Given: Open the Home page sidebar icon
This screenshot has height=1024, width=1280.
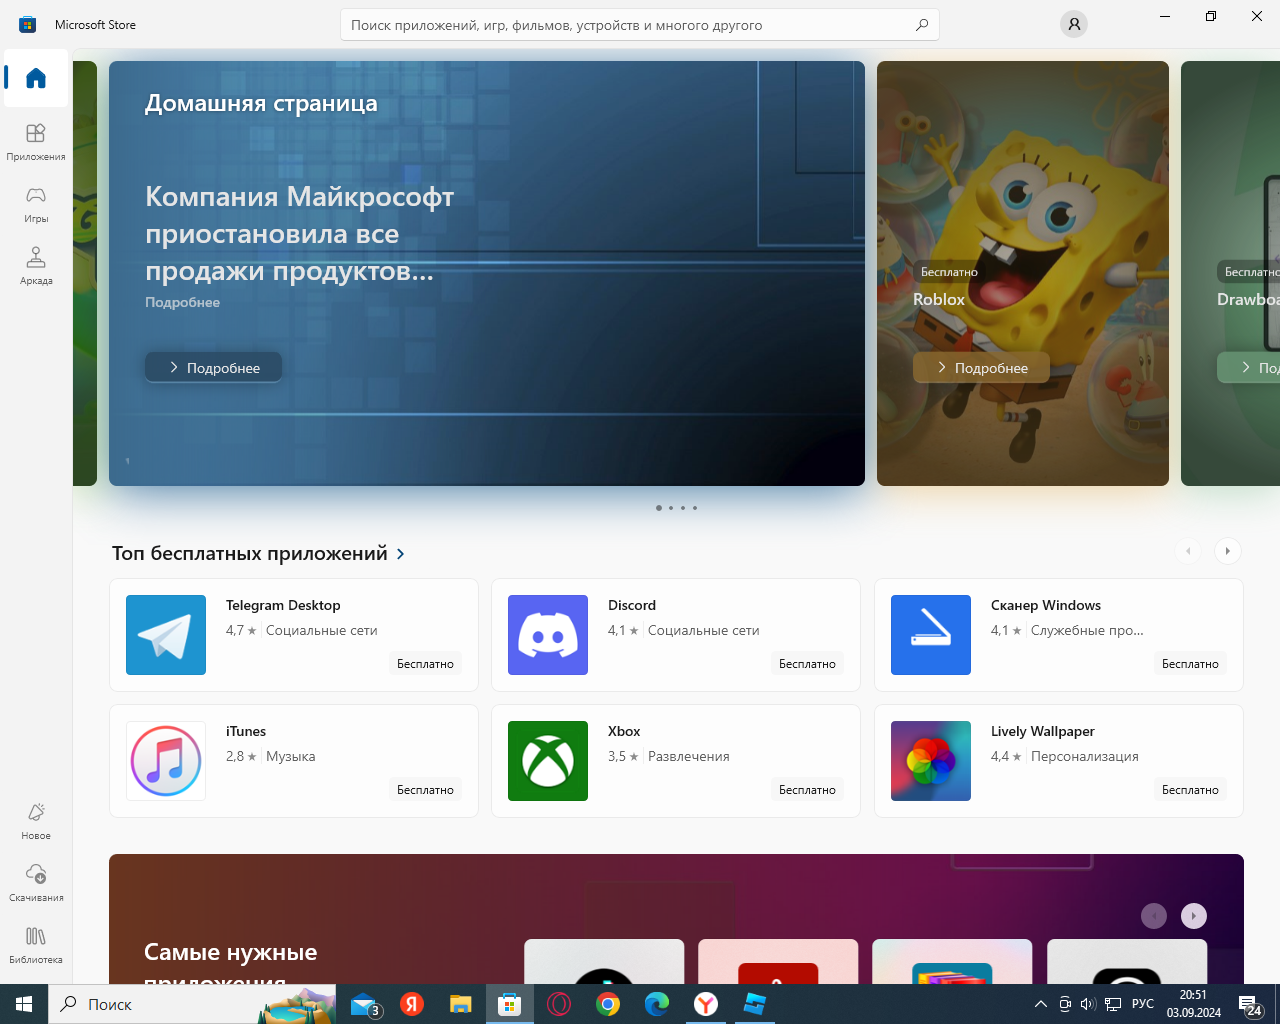Looking at the screenshot, I should (36, 78).
